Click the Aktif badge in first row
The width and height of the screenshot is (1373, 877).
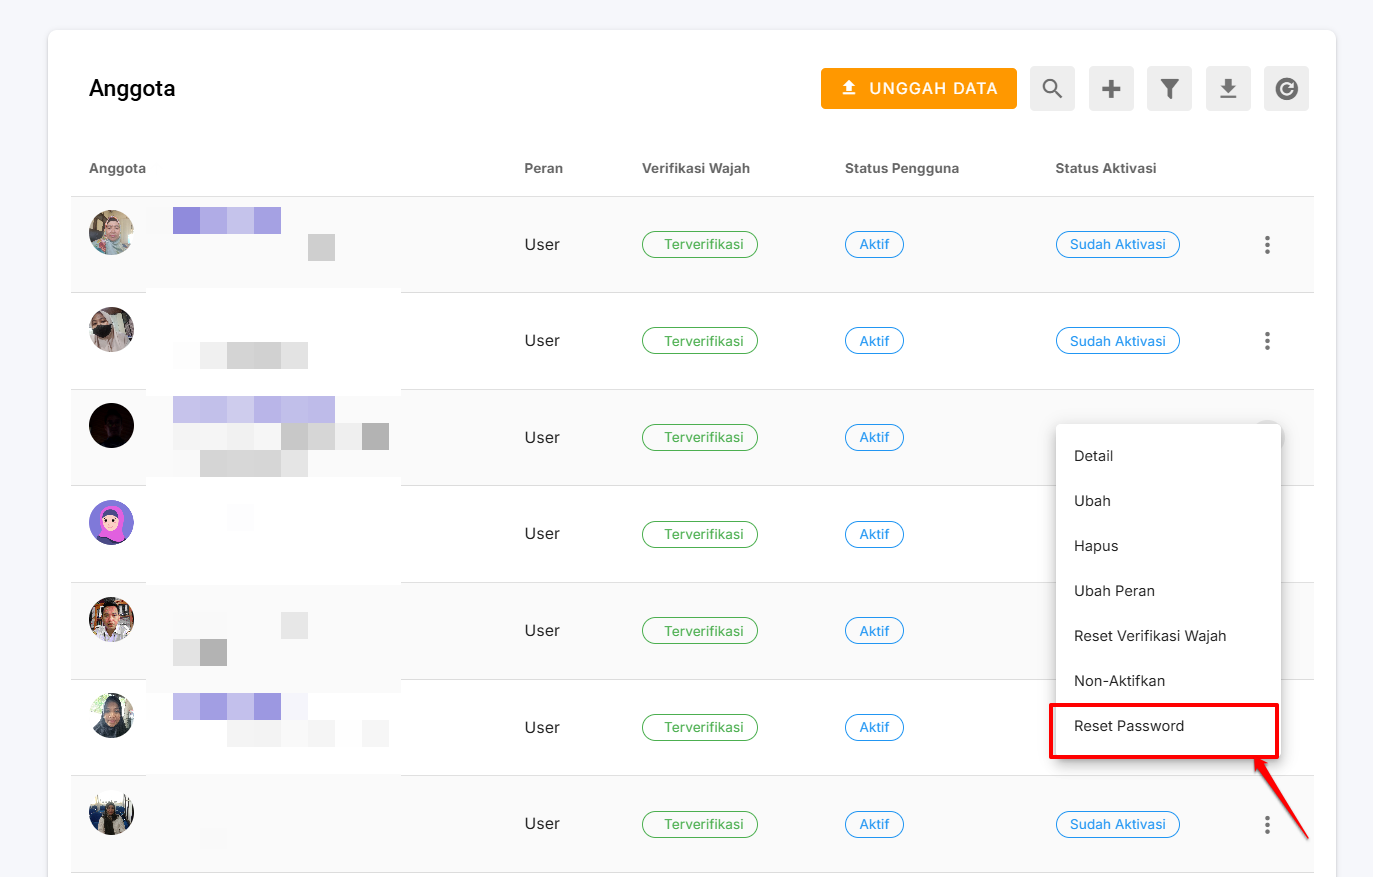[x=874, y=244]
